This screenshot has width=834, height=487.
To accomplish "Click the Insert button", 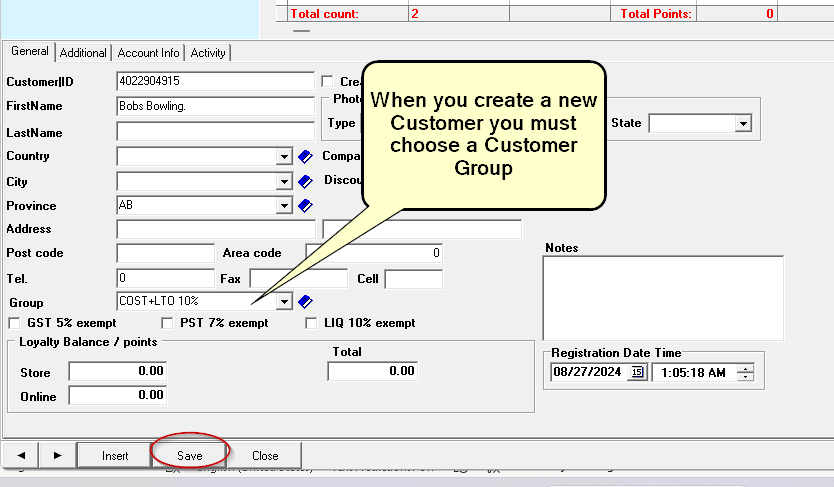I will pyautogui.click(x=115, y=456).
